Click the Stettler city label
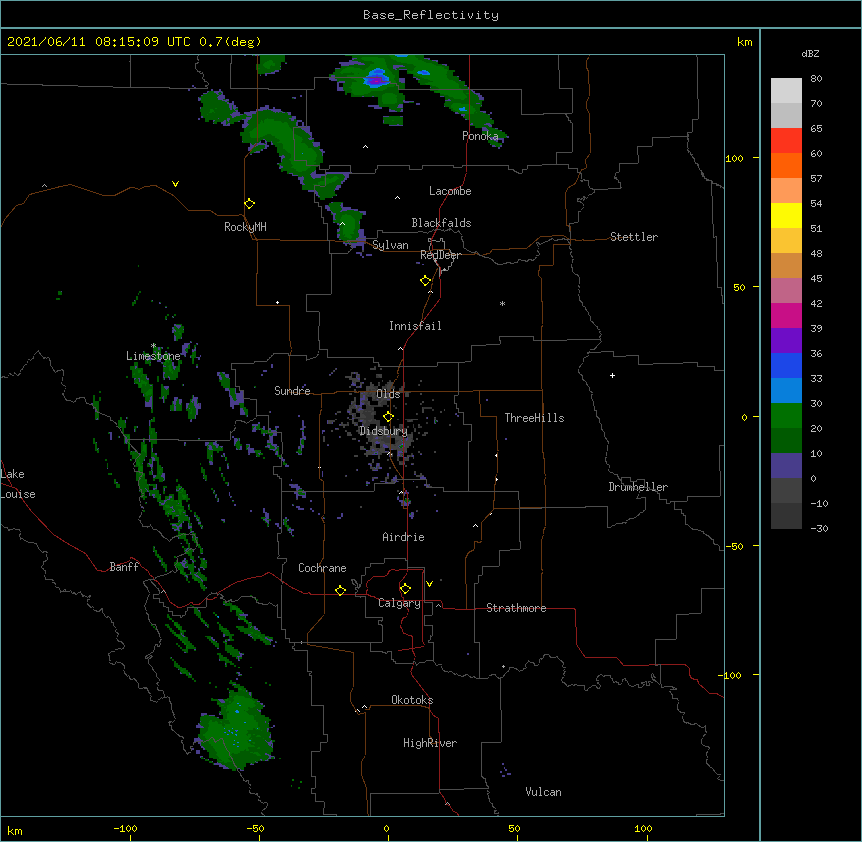This screenshot has height=842, width=862. point(634,237)
